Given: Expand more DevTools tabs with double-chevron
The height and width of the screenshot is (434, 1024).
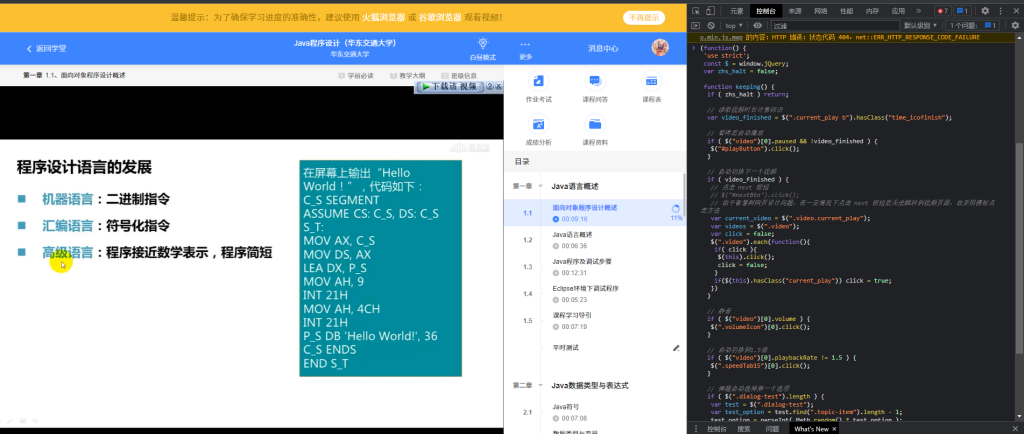Looking at the screenshot, I should [918, 10].
